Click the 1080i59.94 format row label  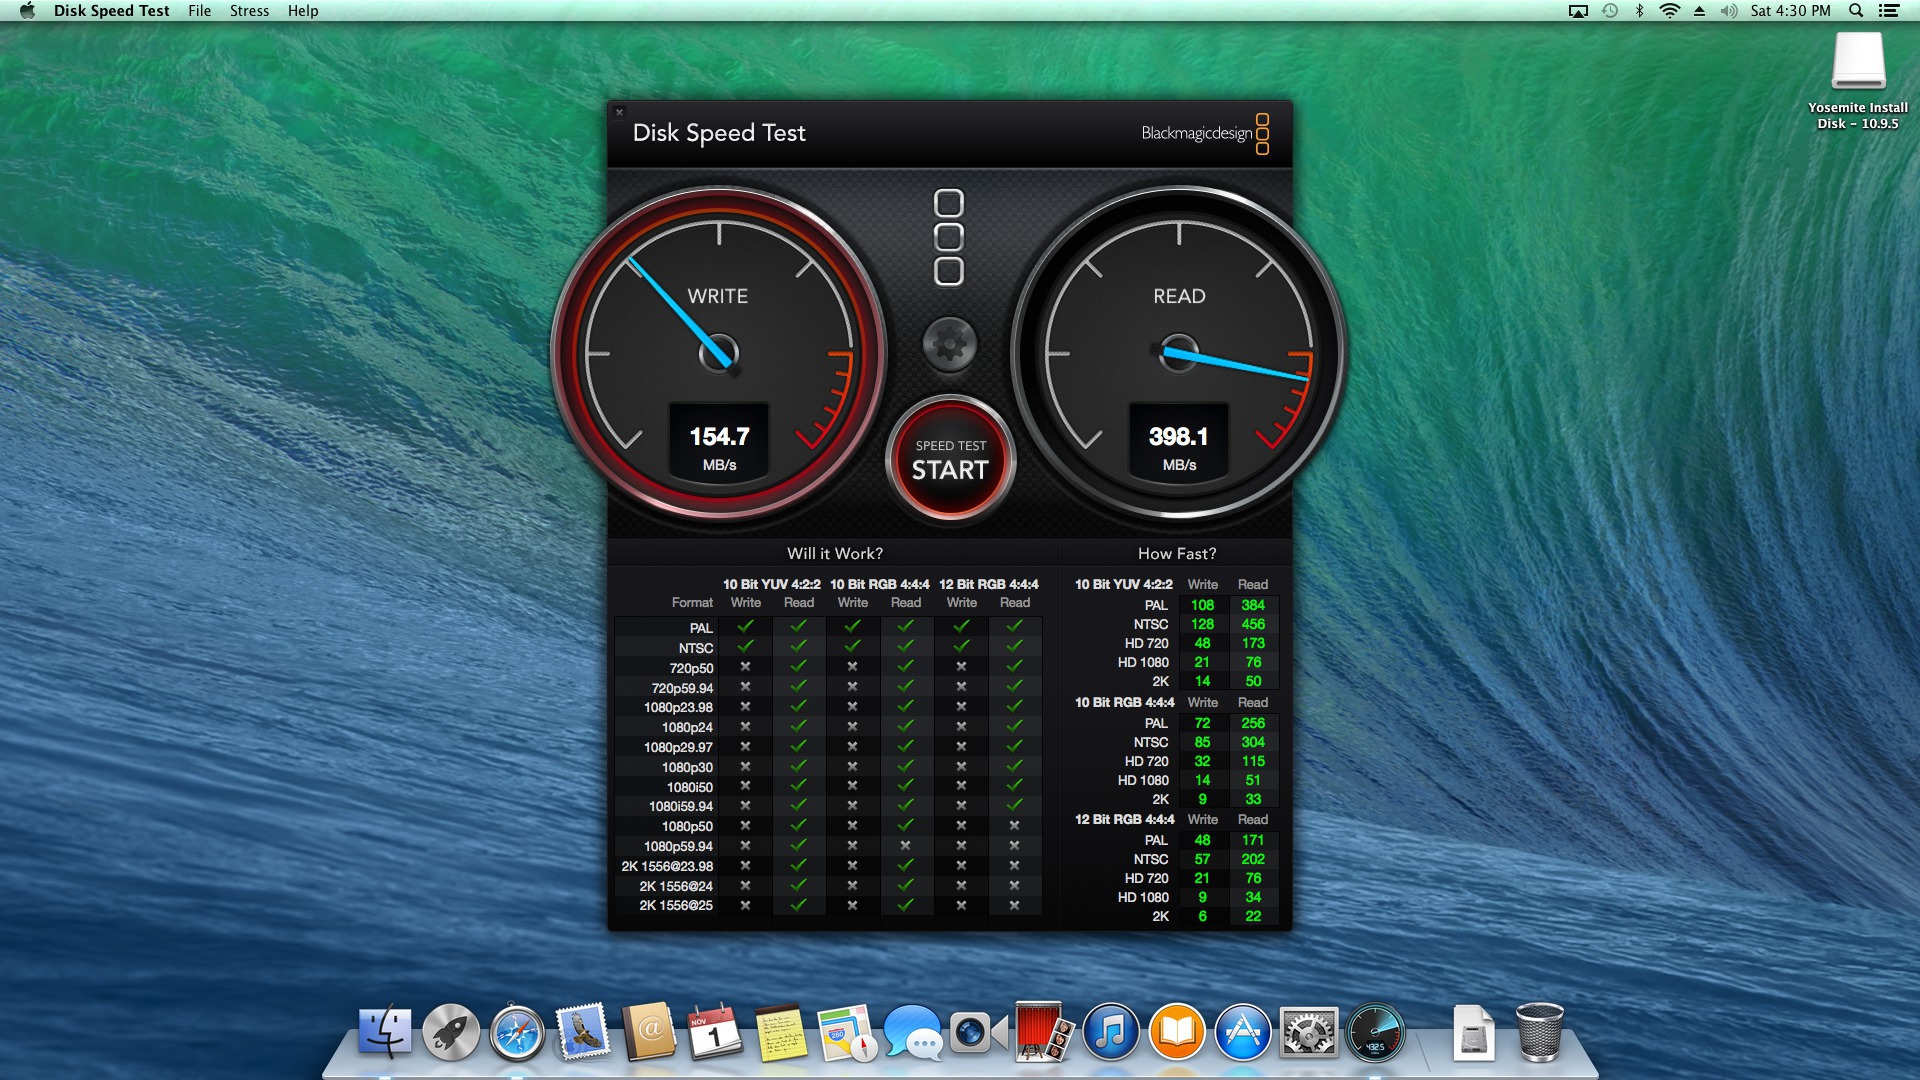(681, 806)
